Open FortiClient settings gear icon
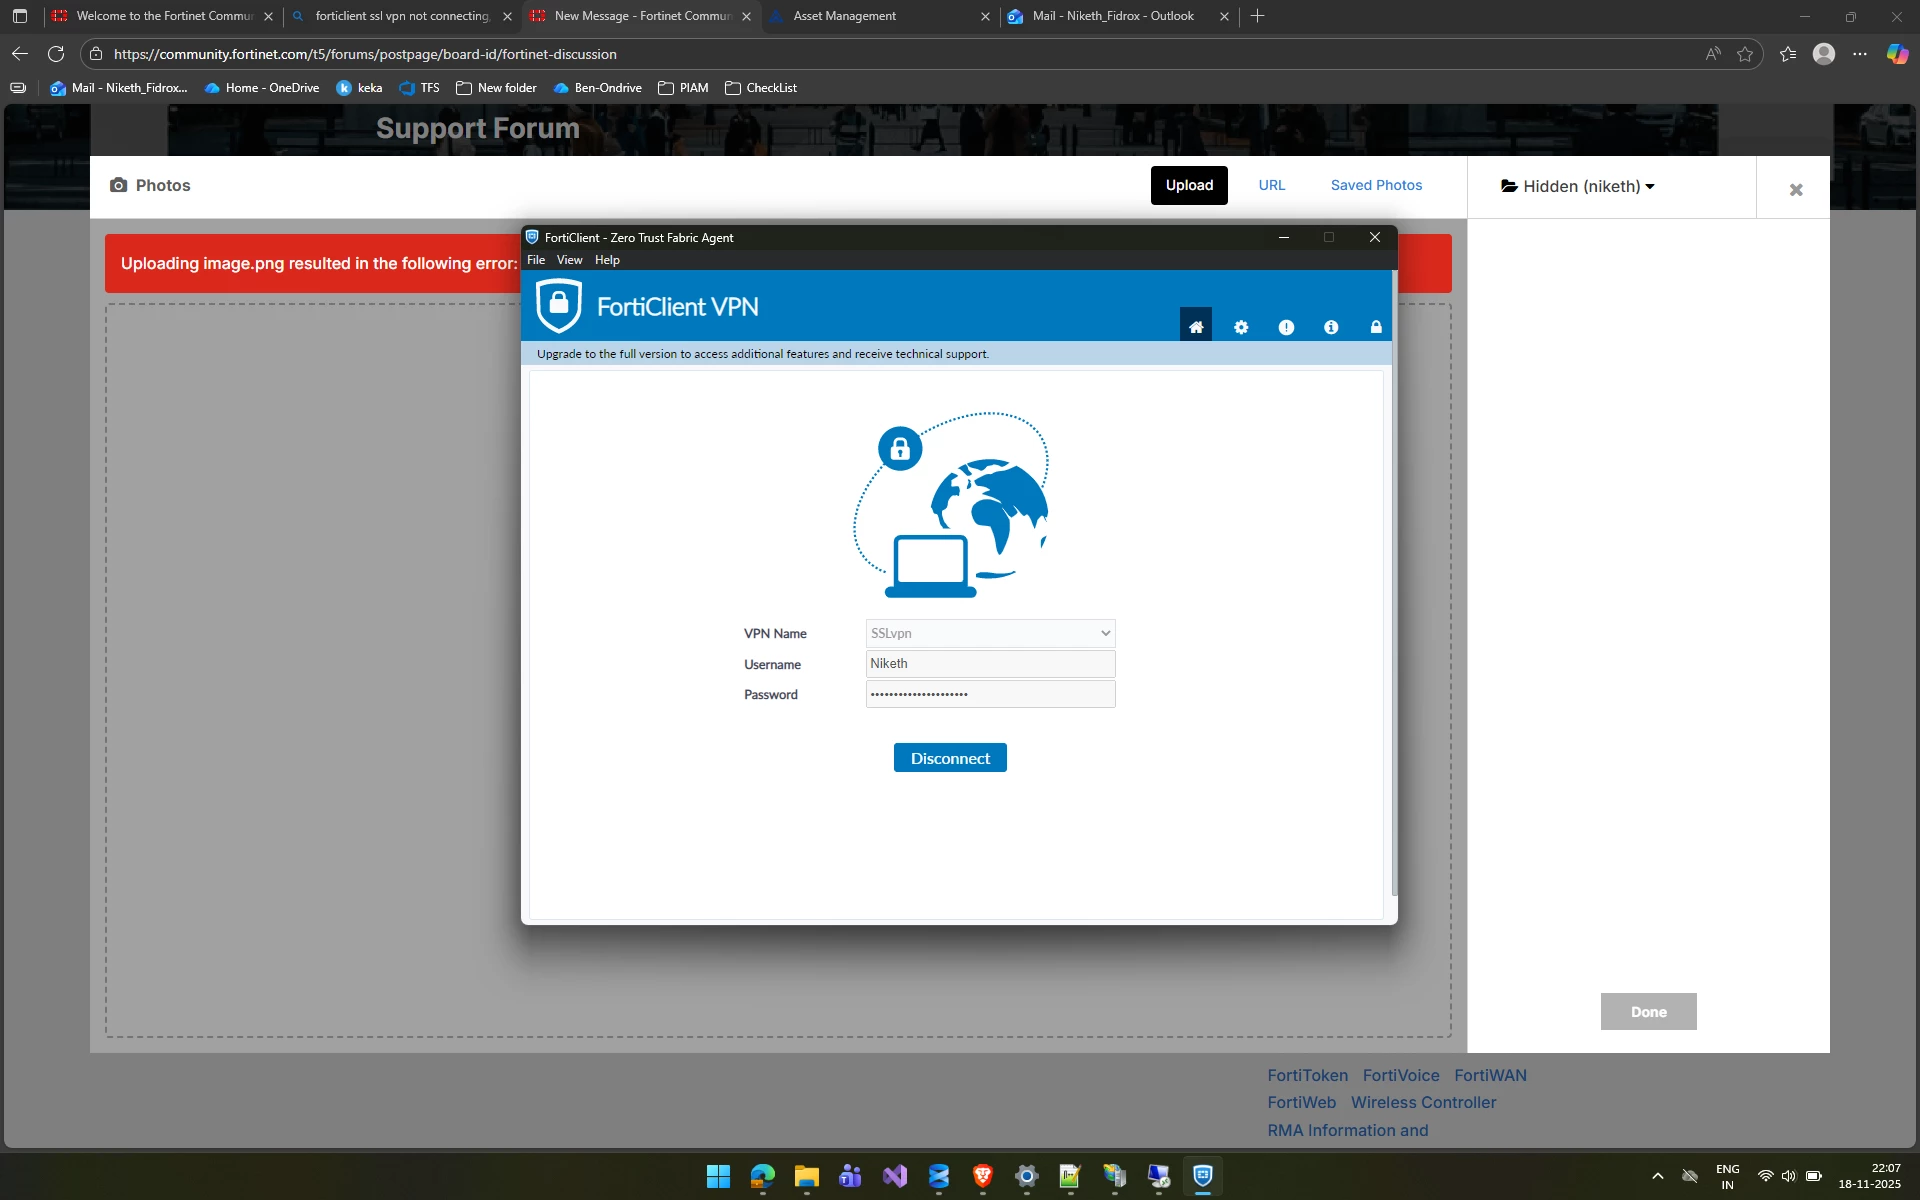The height and width of the screenshot is (1200, 1920). 1241,327
